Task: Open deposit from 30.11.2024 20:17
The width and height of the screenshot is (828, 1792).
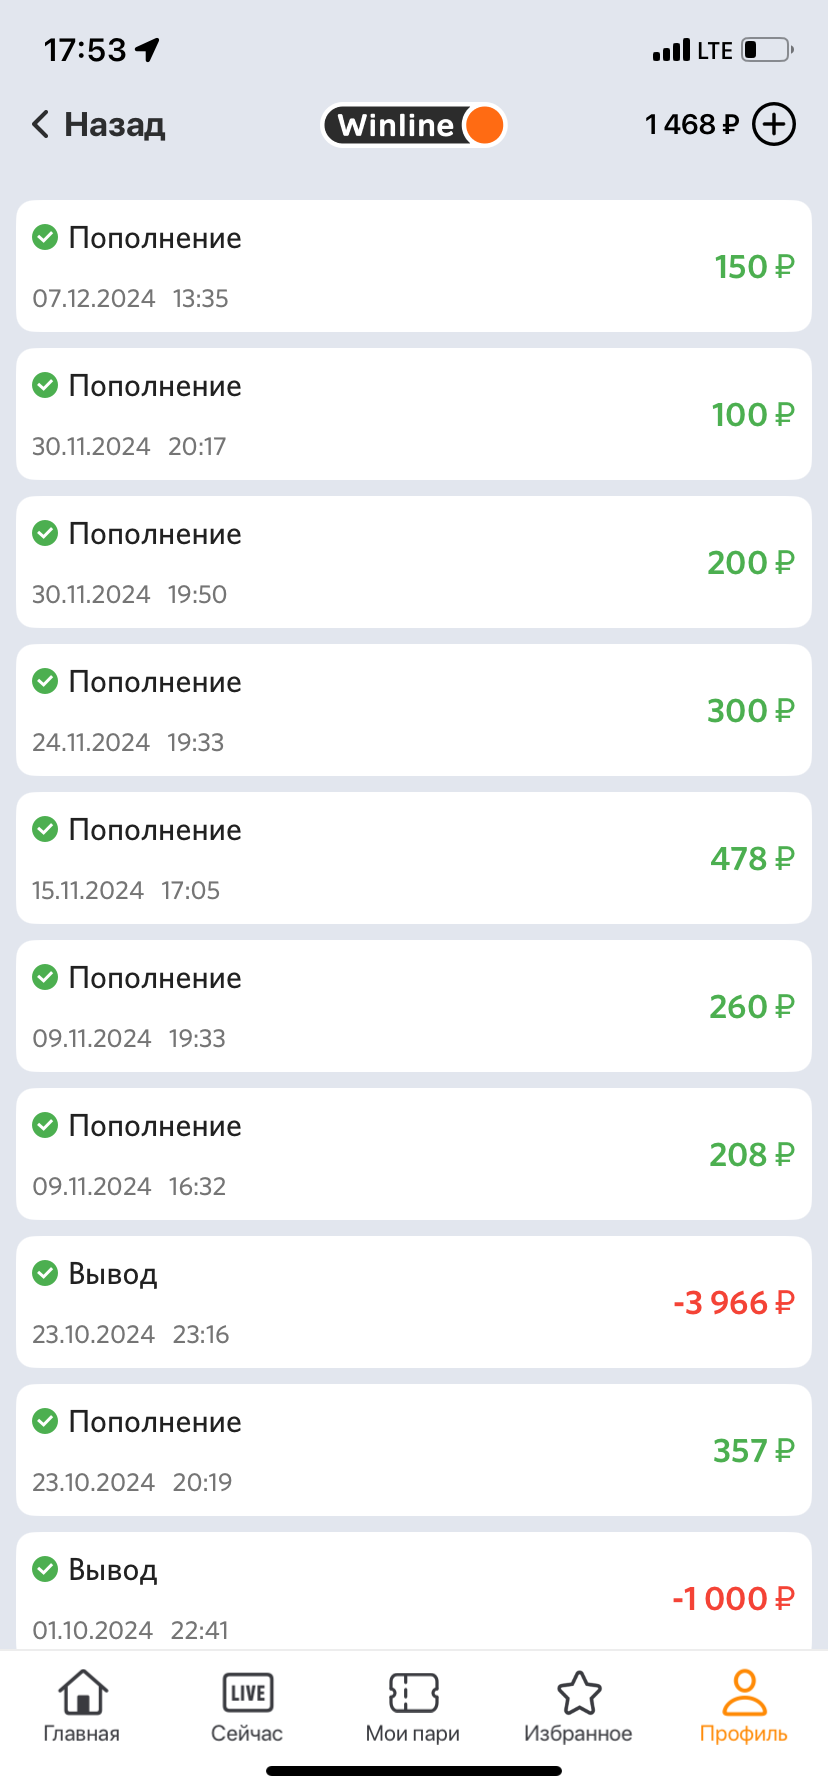Action: tap(413, 414)
